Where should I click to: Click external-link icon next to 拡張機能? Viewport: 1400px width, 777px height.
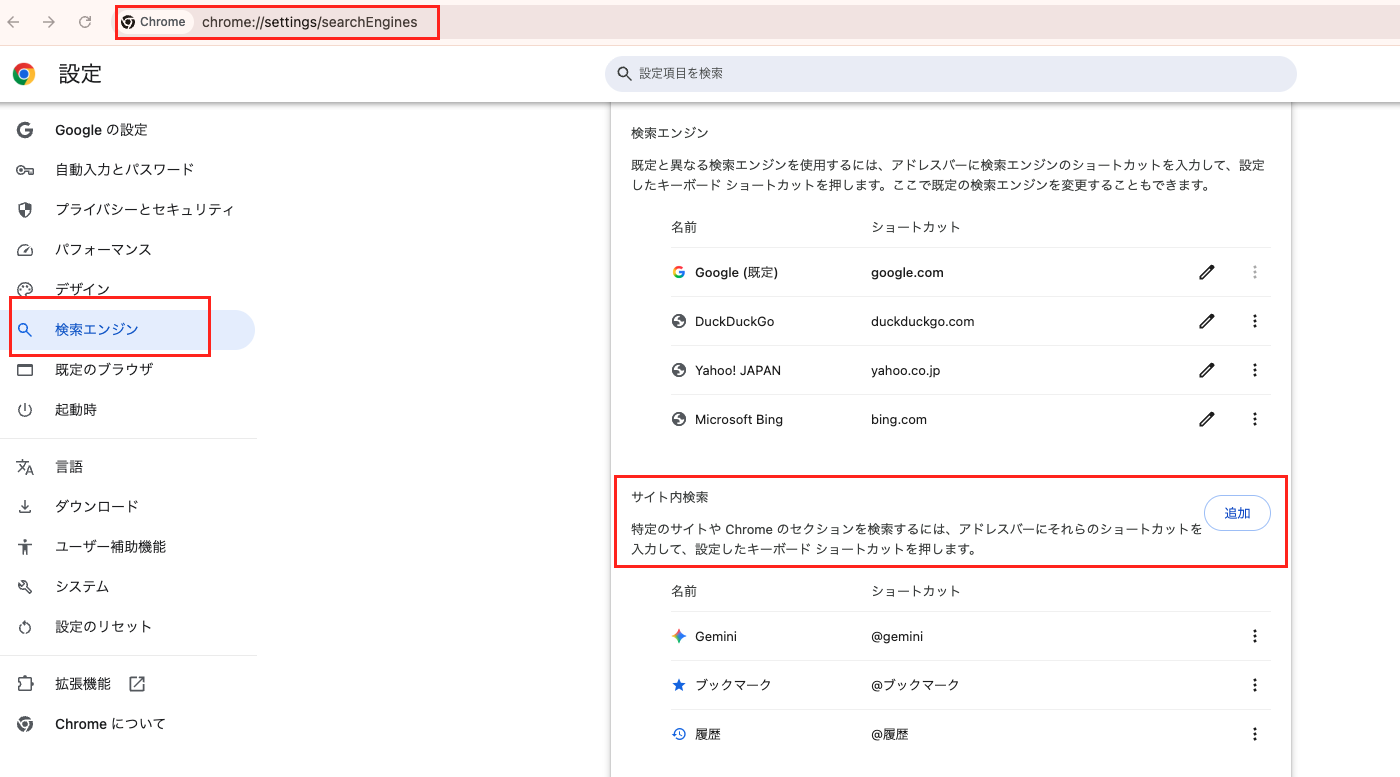137,684
